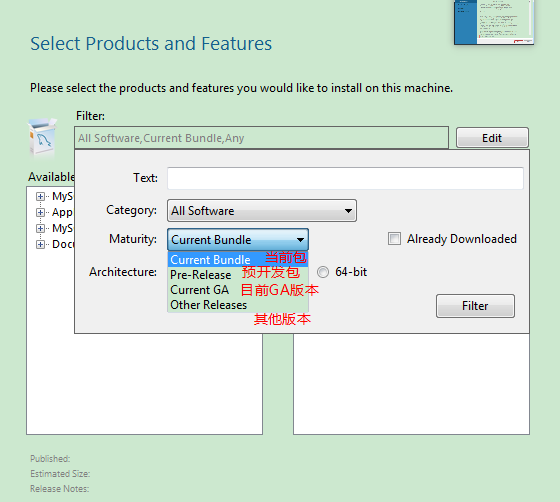Focus the Text filter input field

(345, 178)
